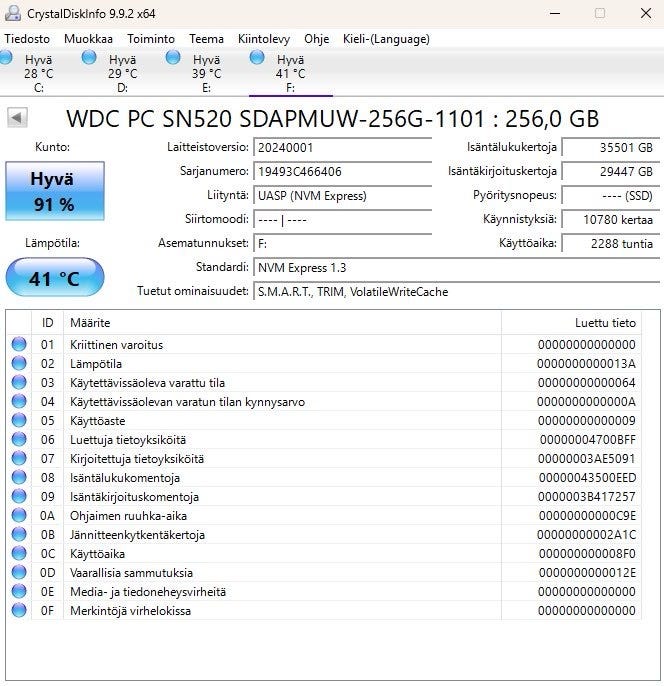Image resolution: width=664 pixels, height=686 pixels.
Task: Click the previous disk arrow button
Action: click(x=17, y=118)
